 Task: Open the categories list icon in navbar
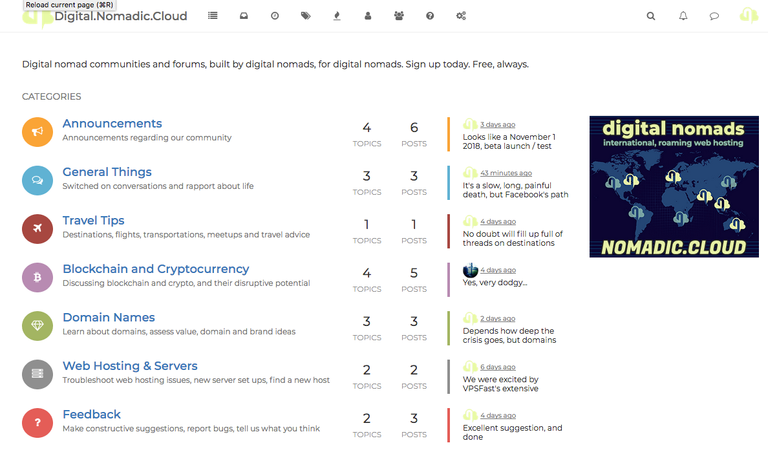213,16
